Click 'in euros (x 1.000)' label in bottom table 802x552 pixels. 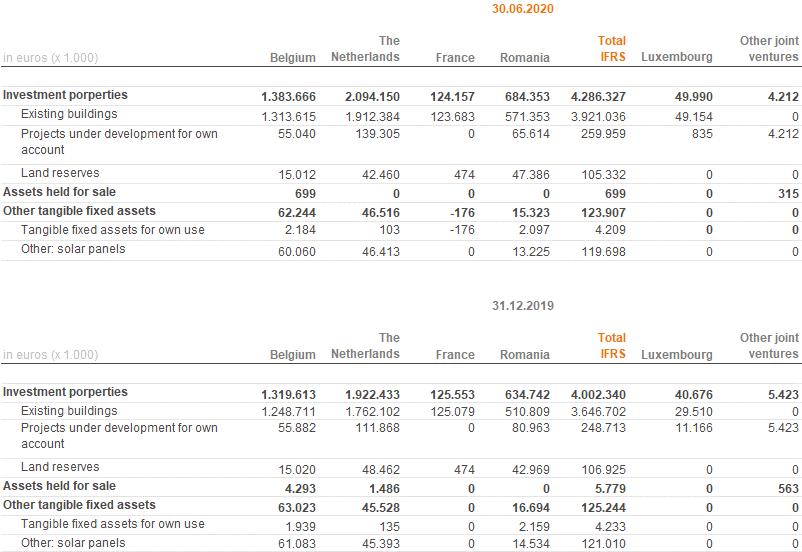pos(50,354)
